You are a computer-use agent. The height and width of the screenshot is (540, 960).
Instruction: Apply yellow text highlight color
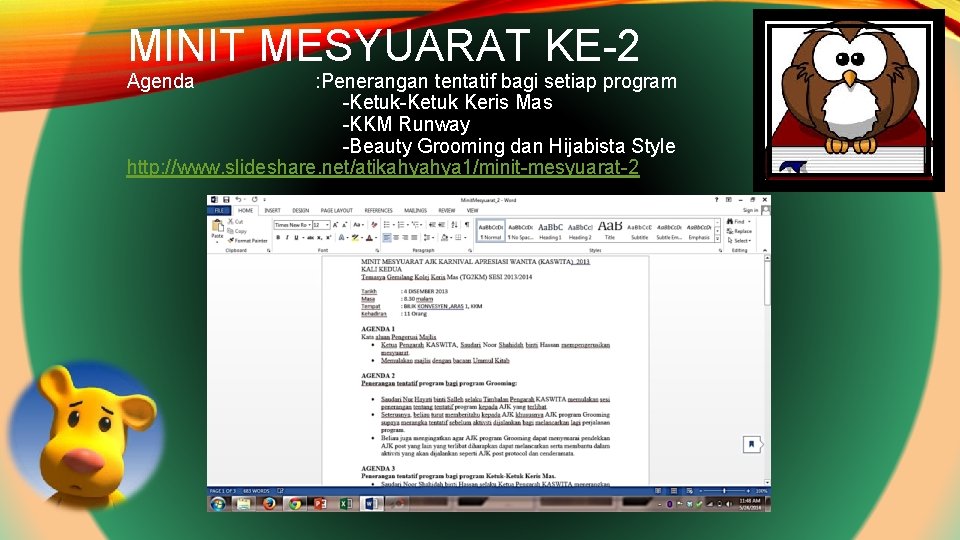[x=354, y=238]
